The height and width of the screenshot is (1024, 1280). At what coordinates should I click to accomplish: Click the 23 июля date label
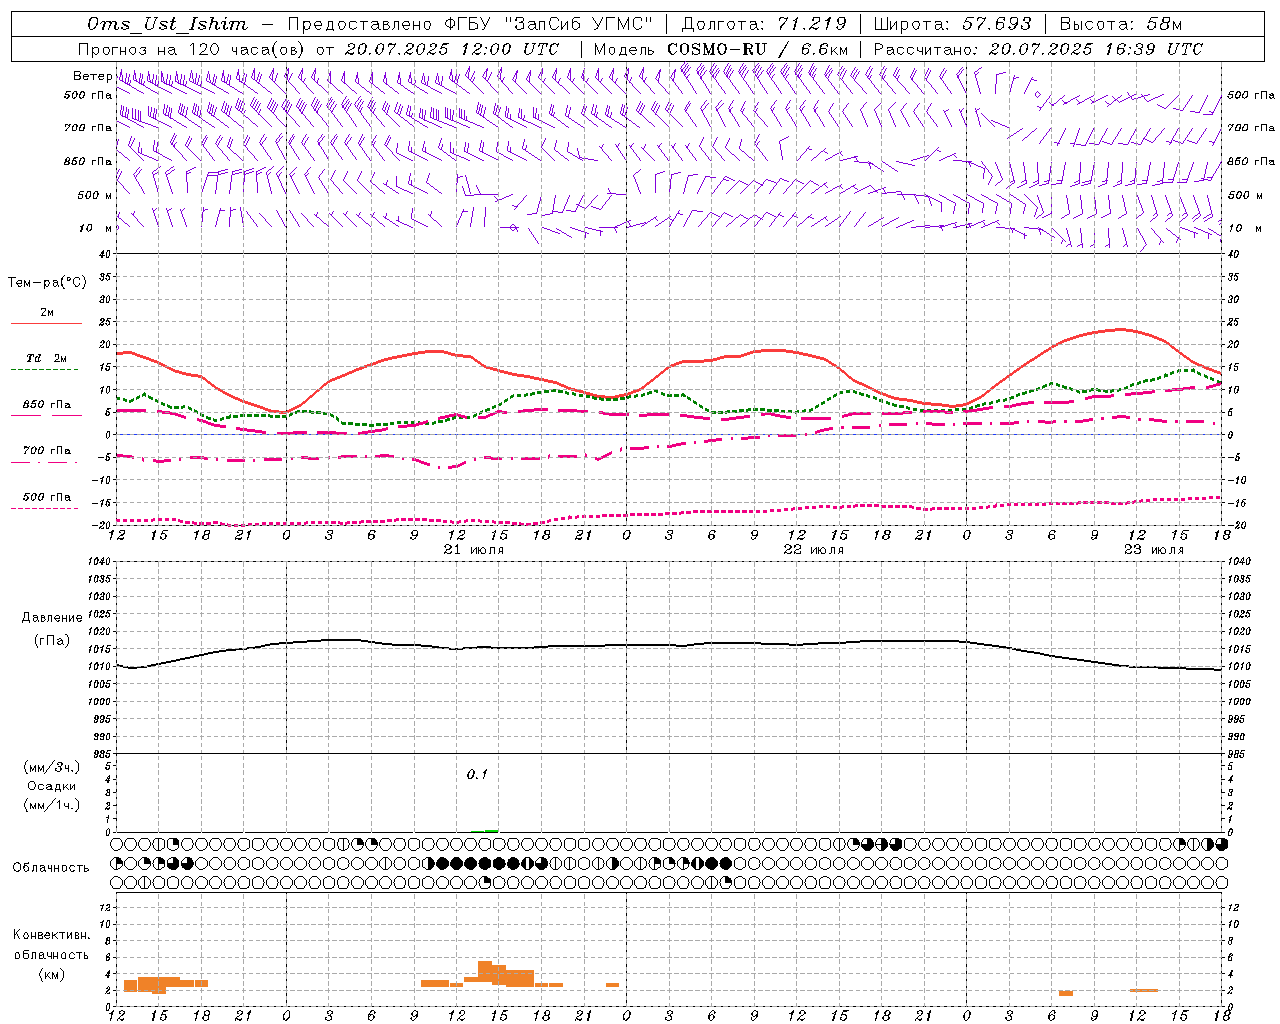[x=1154, y=550]
